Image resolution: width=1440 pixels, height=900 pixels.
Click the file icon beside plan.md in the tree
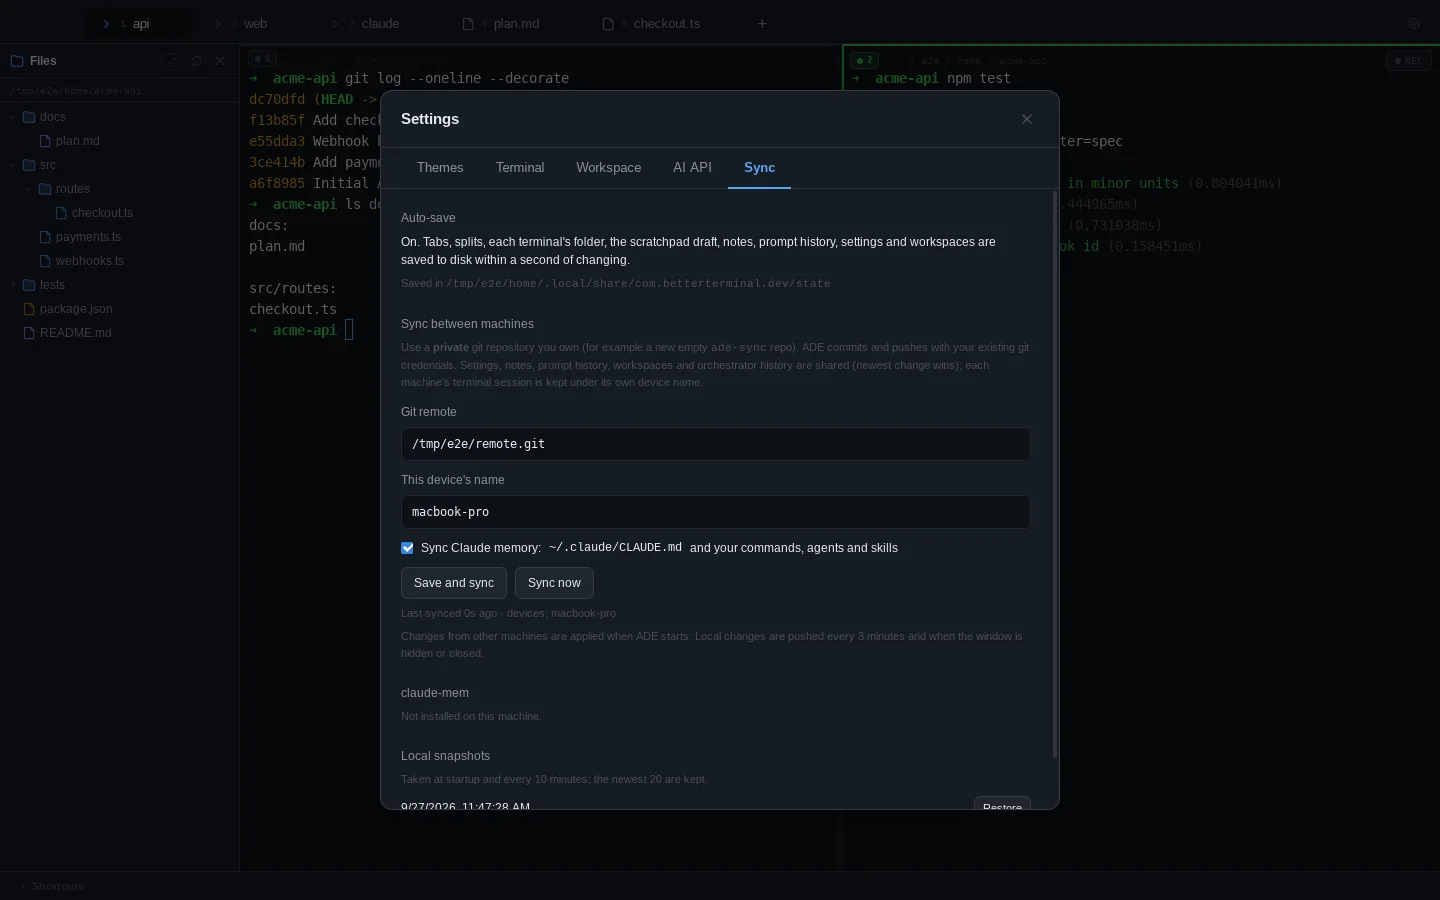coord(46,141)
